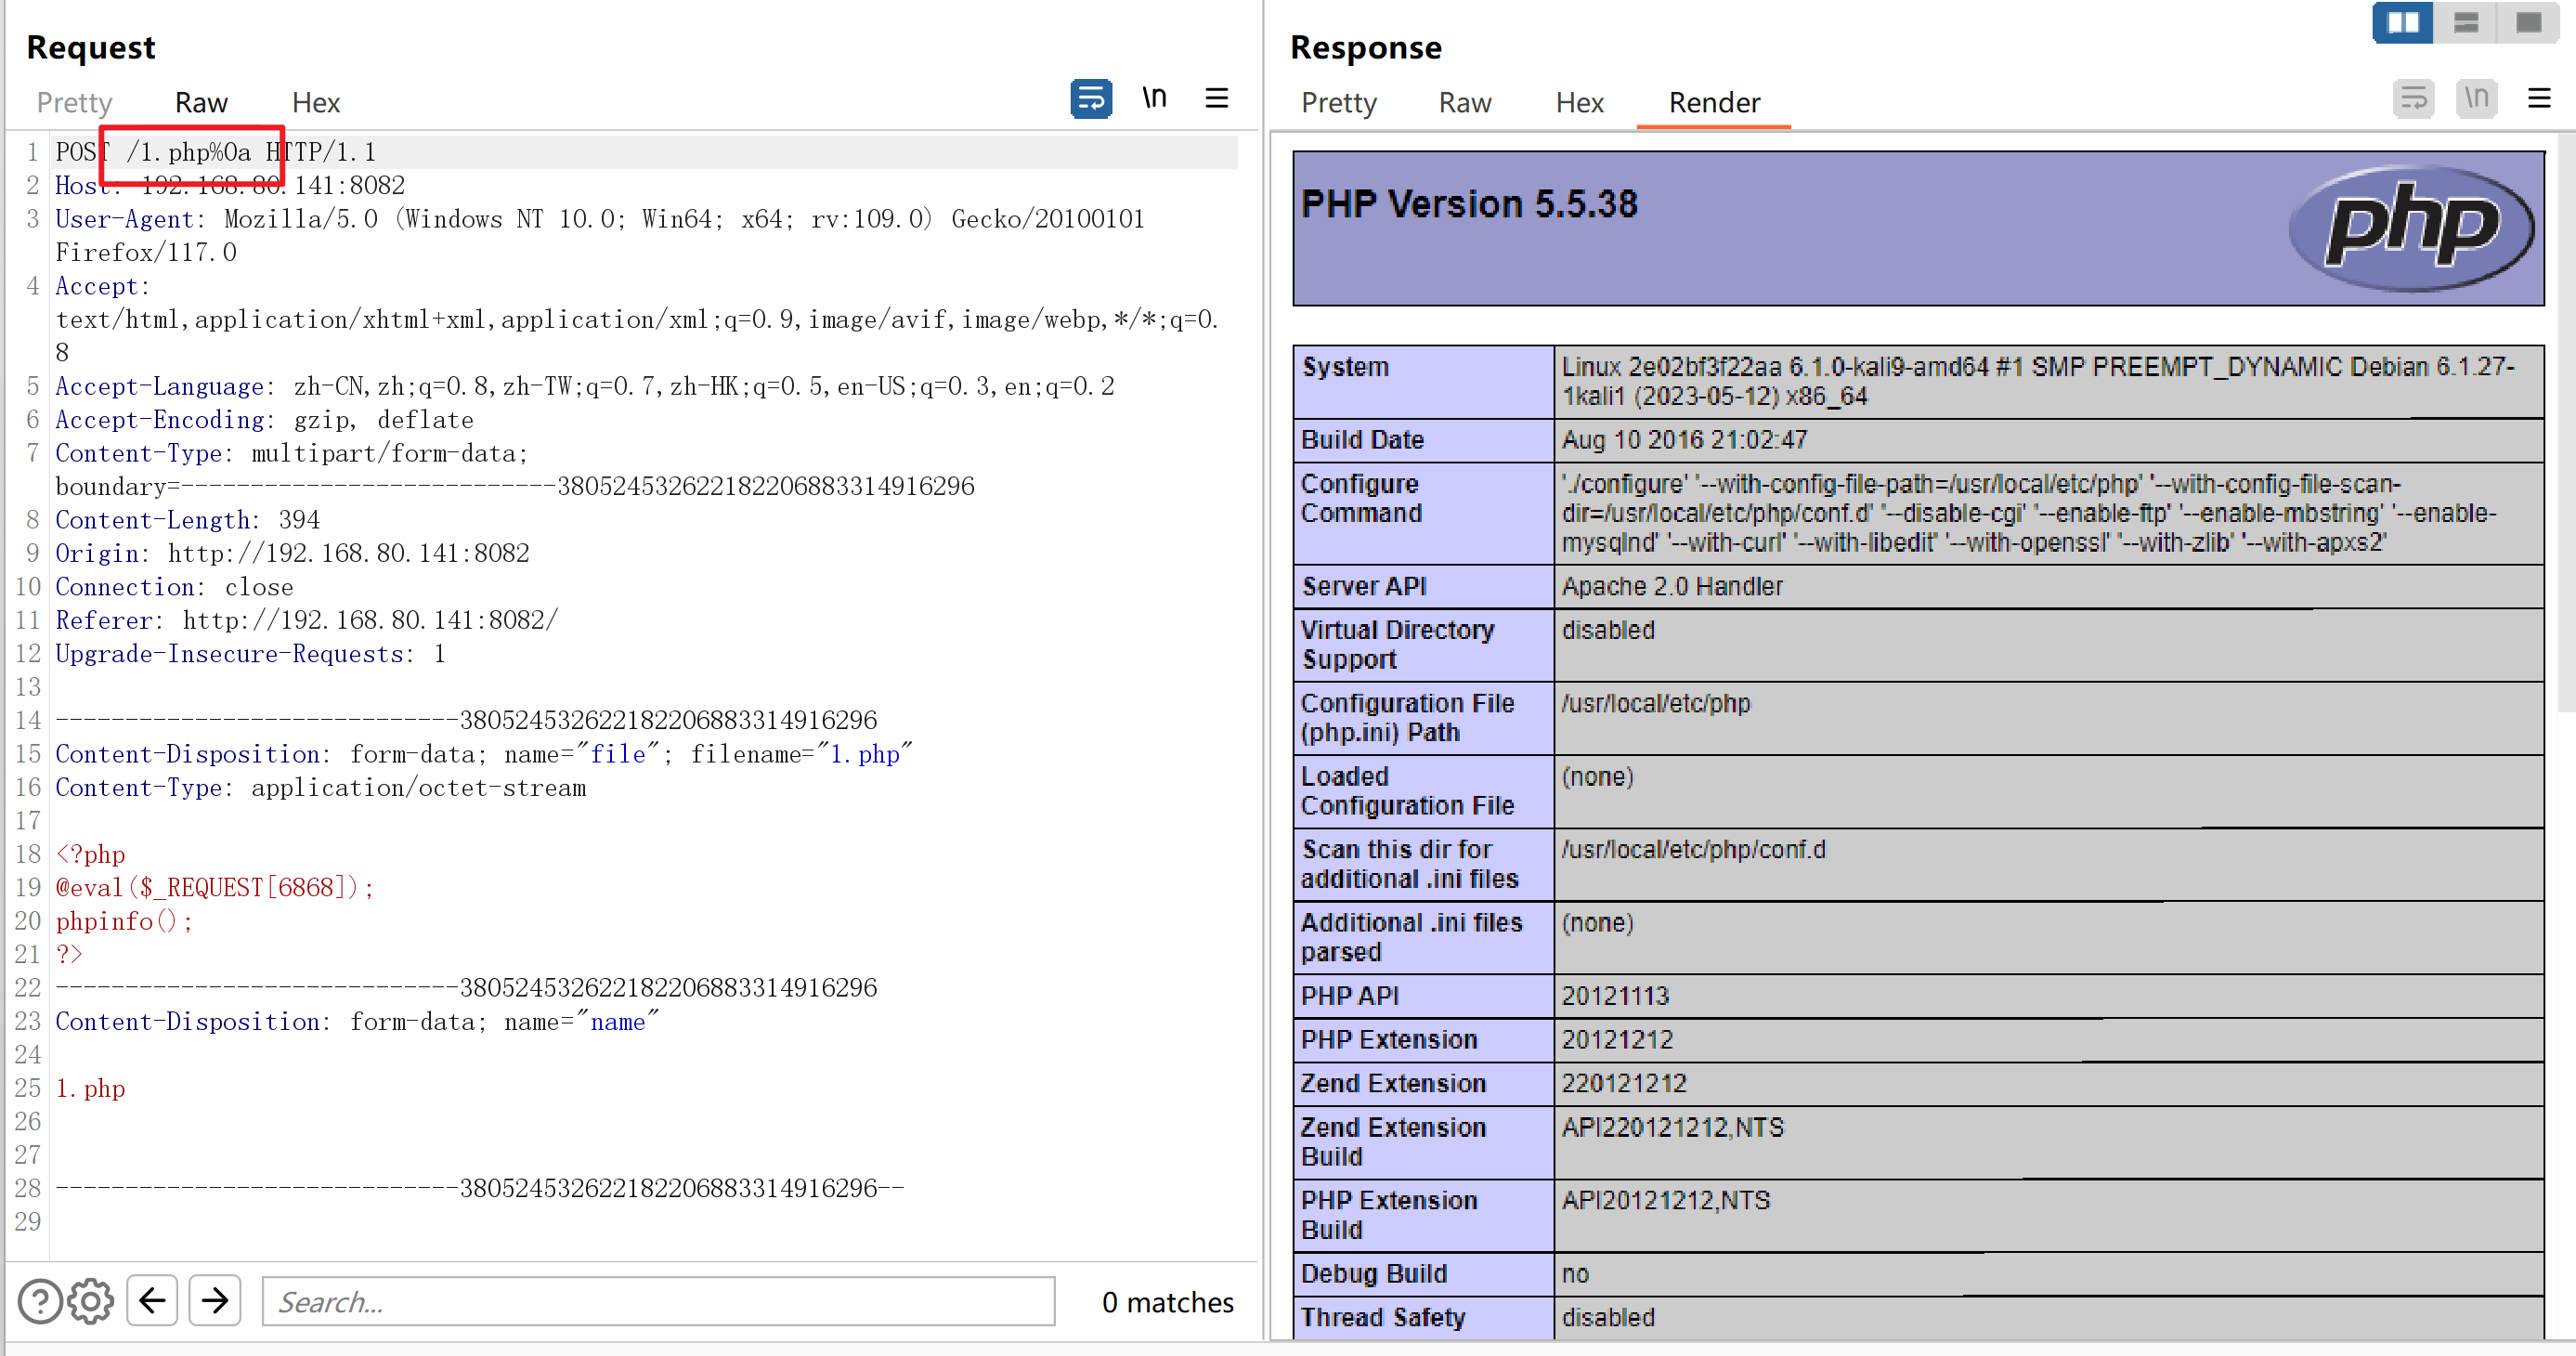Open the Response Raw tab

click(1464, 103)
